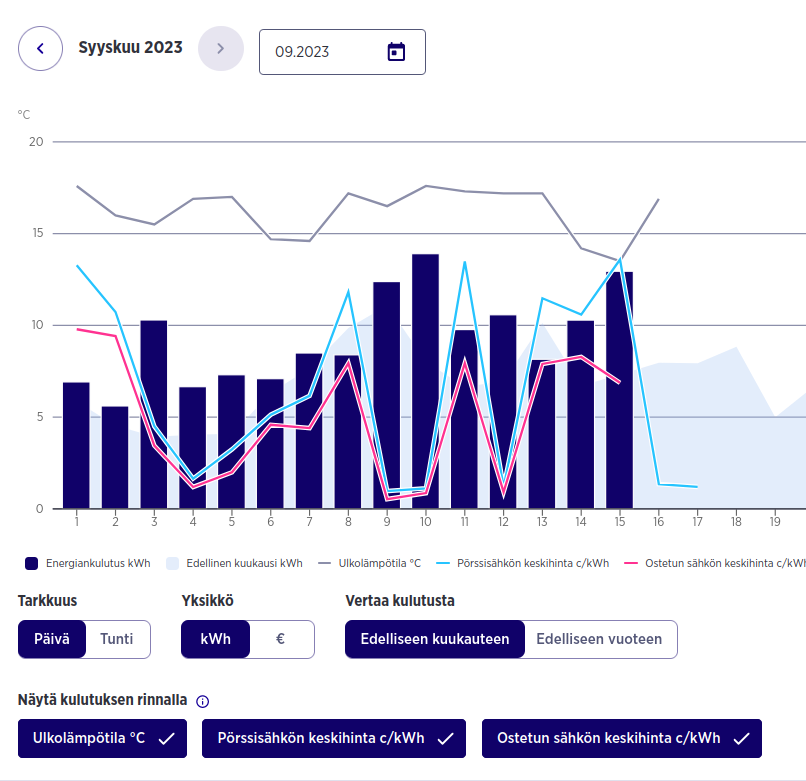Go to previous month with back arrow

41,48
